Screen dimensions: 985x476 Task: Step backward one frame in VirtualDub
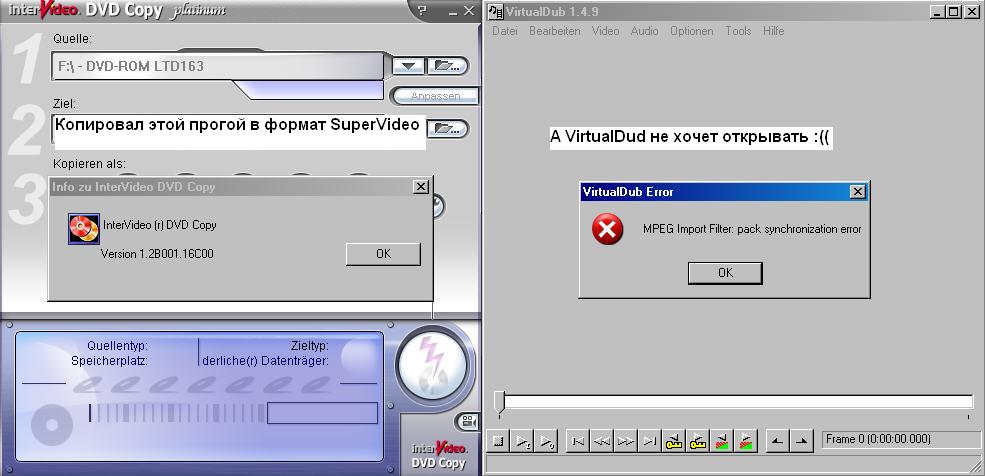click(x=602, y=441)
